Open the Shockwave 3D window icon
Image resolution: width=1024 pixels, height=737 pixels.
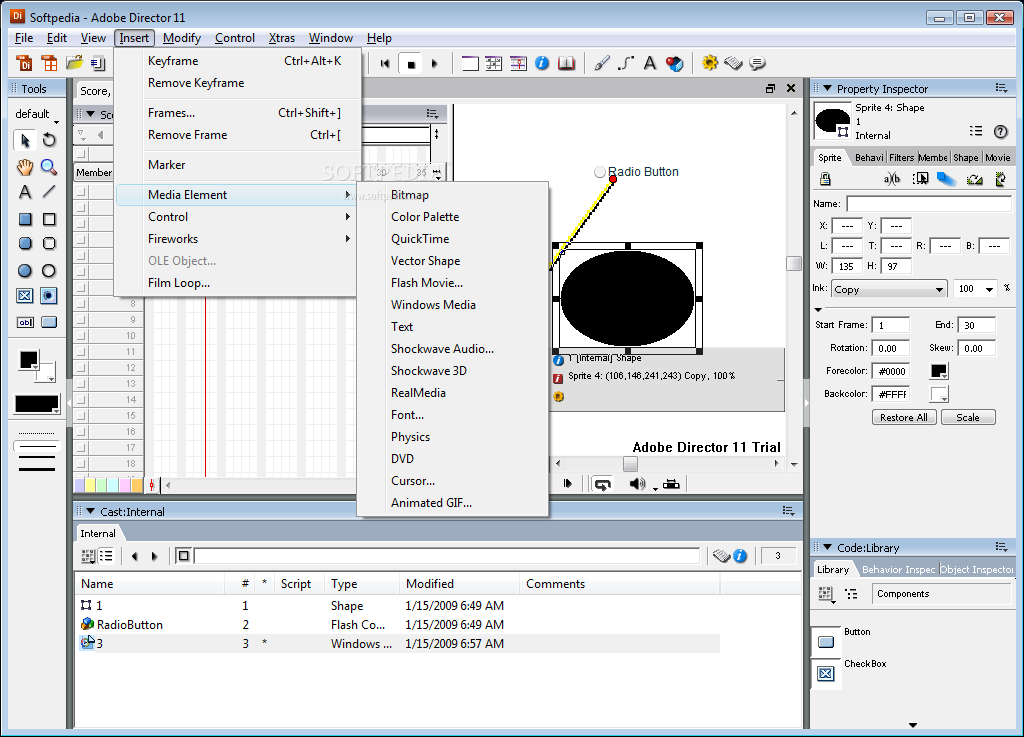(x=675, y=63)
